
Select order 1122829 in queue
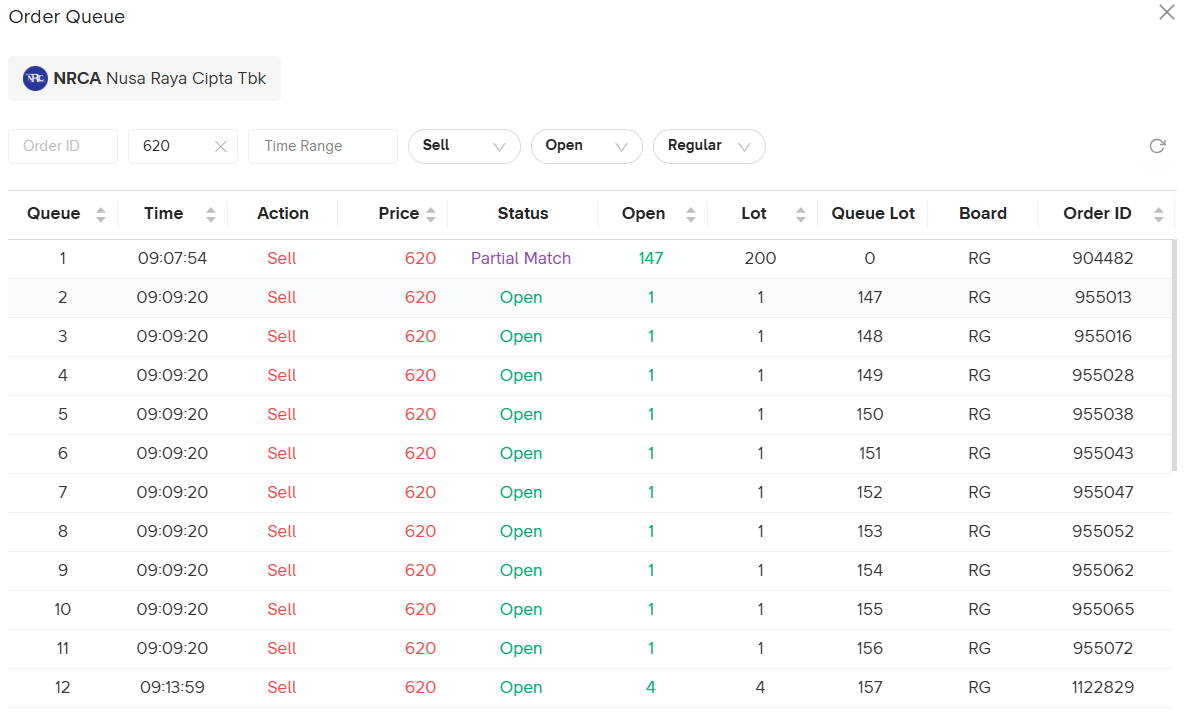tap(1103, 687)
